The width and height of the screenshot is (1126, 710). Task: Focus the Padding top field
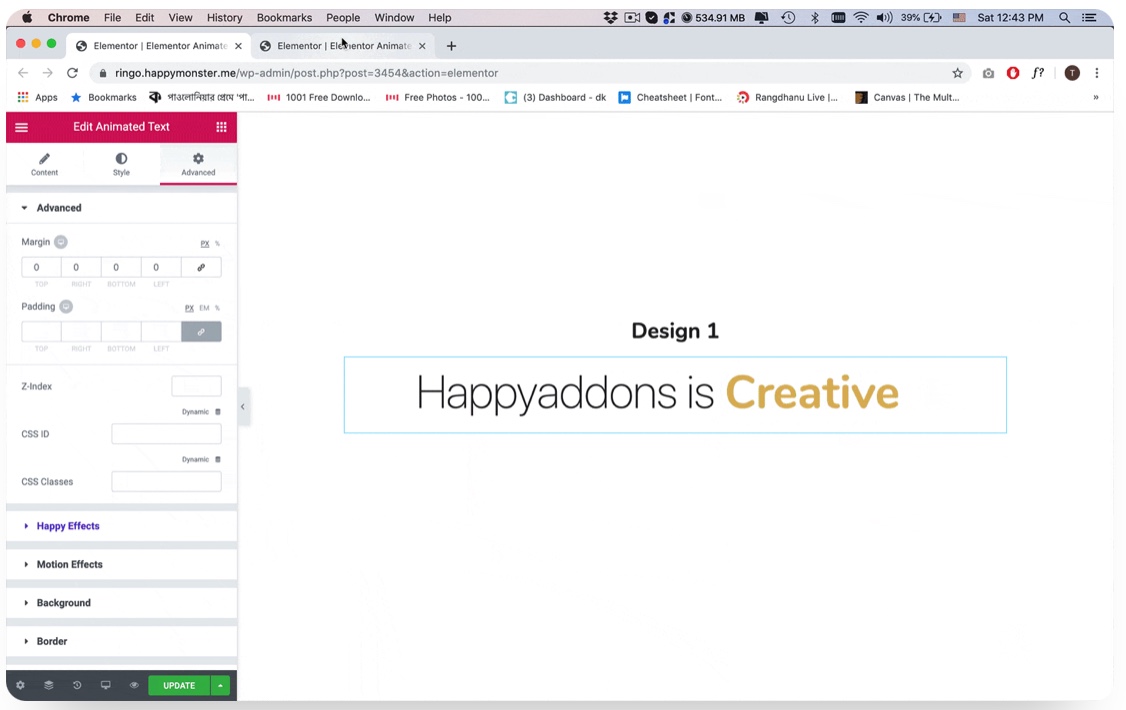click(41, 332)
